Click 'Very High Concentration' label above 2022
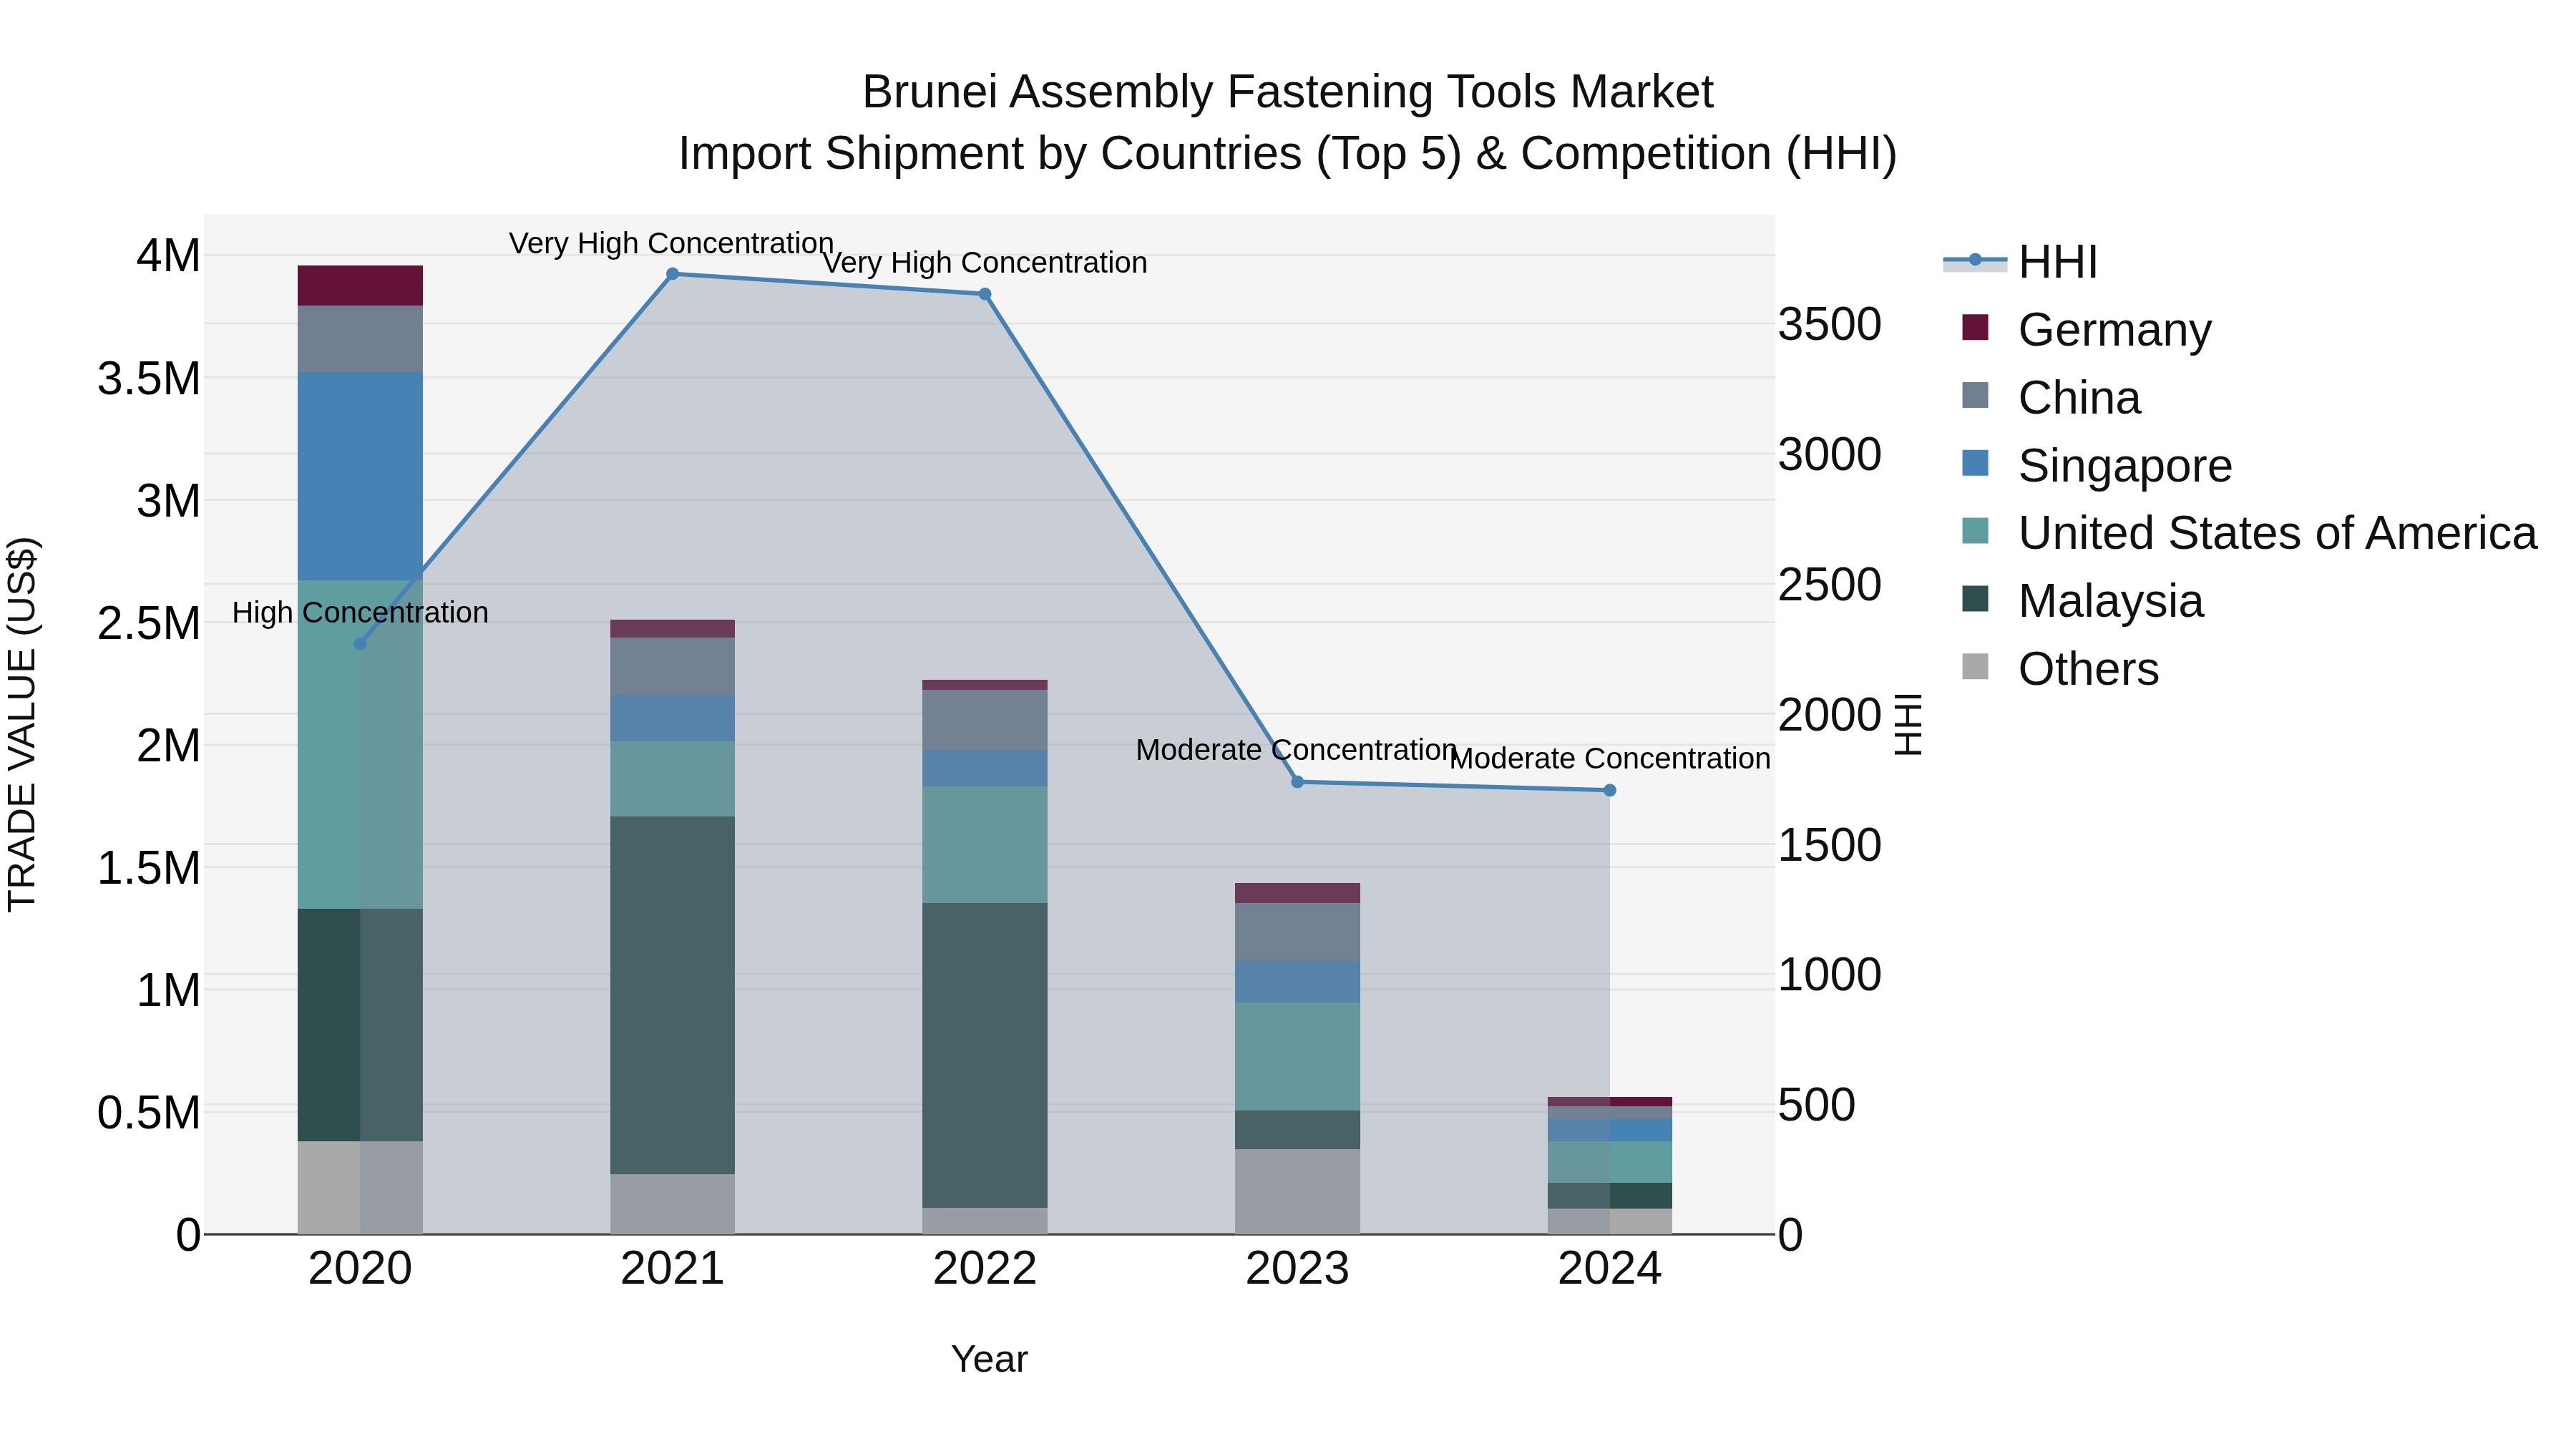This screenshot has width=2576, height=1449. coord(985,262)
